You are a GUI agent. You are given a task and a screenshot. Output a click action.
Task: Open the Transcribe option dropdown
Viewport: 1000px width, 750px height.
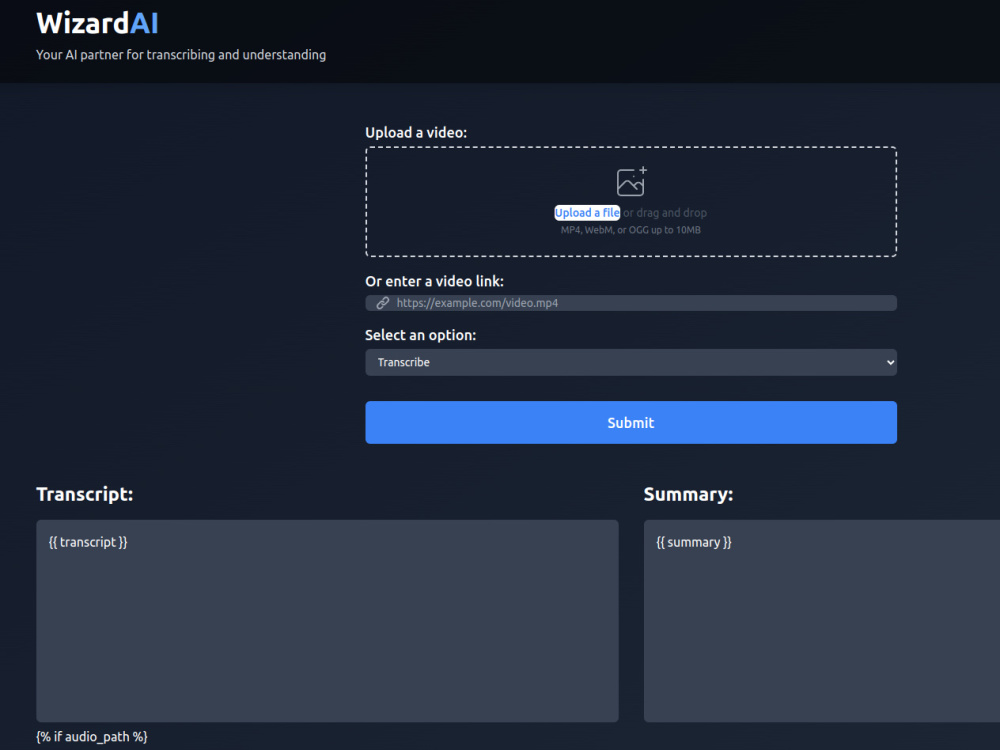[631, 362]
